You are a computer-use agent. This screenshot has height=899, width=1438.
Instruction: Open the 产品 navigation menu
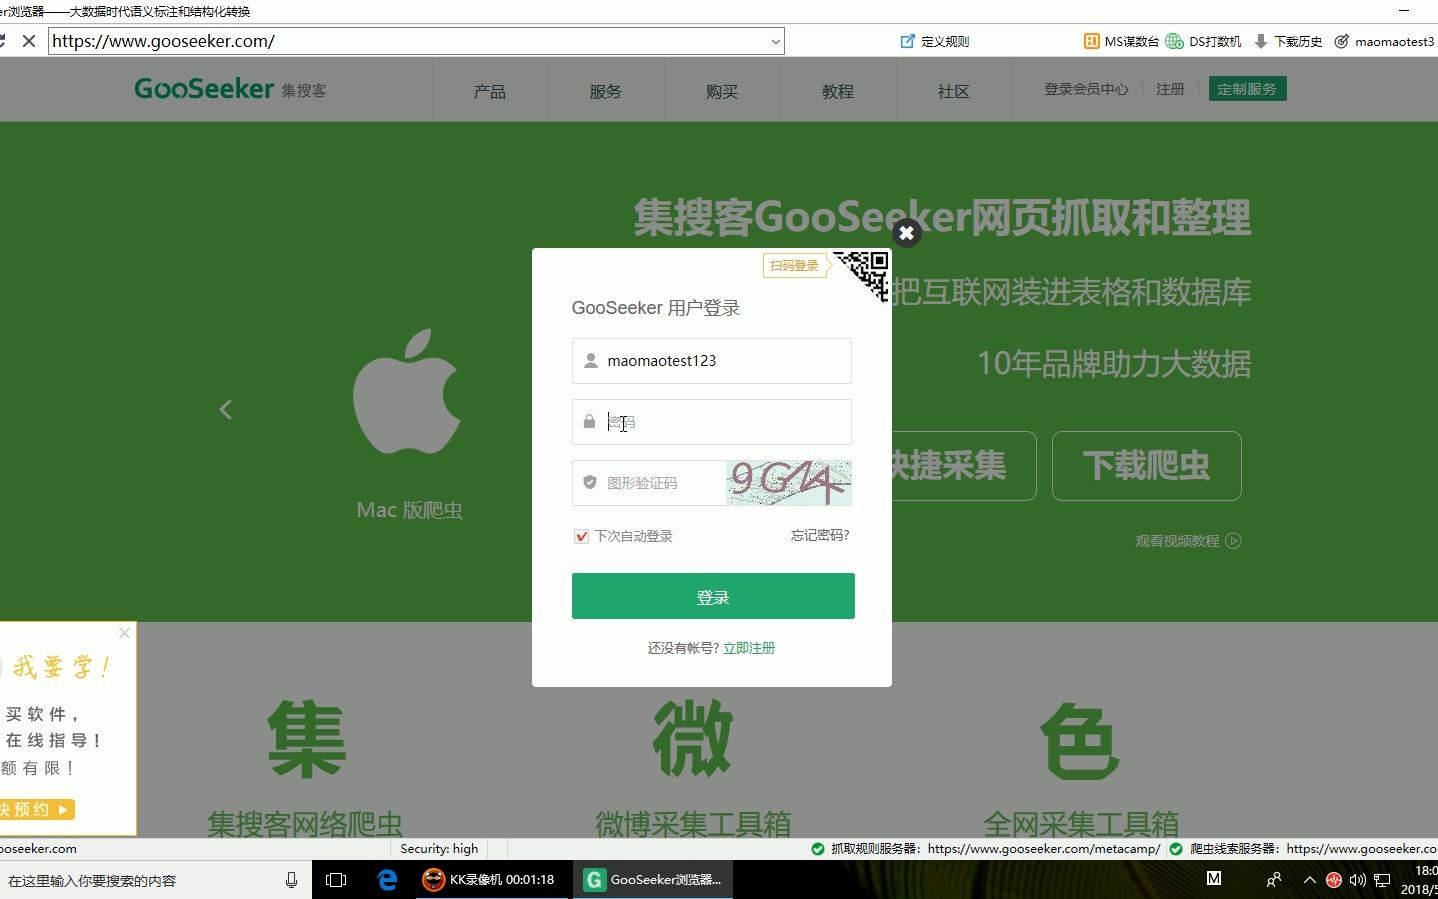pyautogui.click(x=490, y=91)
